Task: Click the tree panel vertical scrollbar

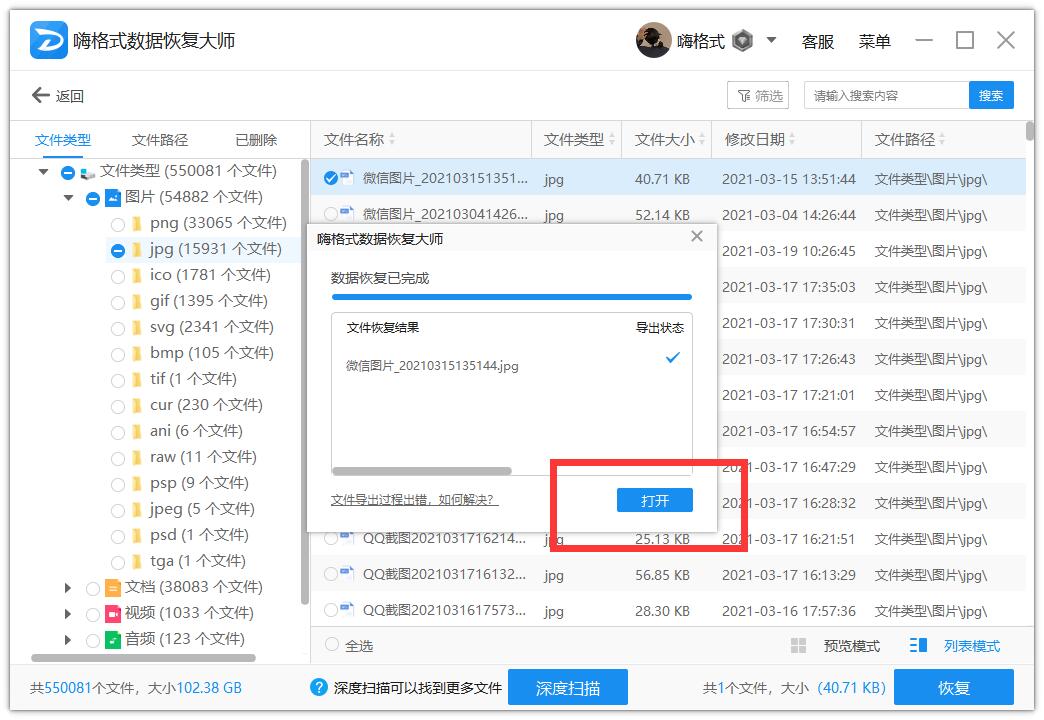Action: click(305, 382)
